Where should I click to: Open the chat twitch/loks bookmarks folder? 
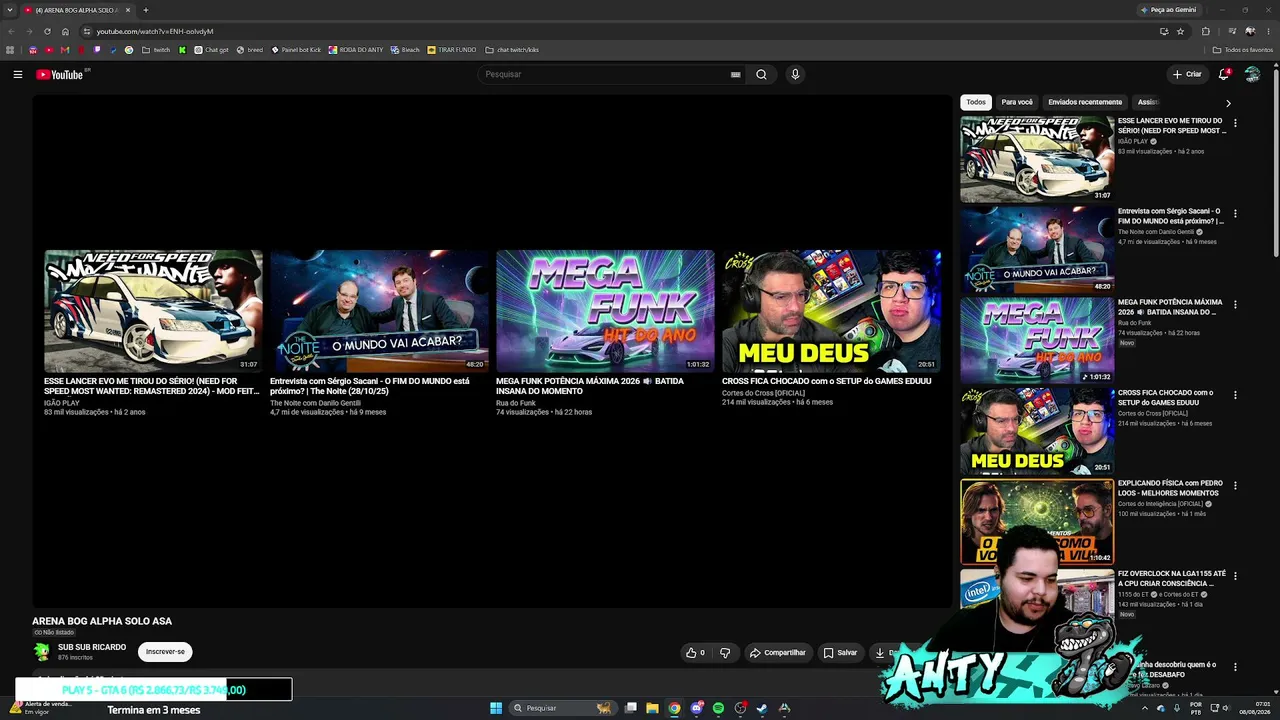point(512,50)
